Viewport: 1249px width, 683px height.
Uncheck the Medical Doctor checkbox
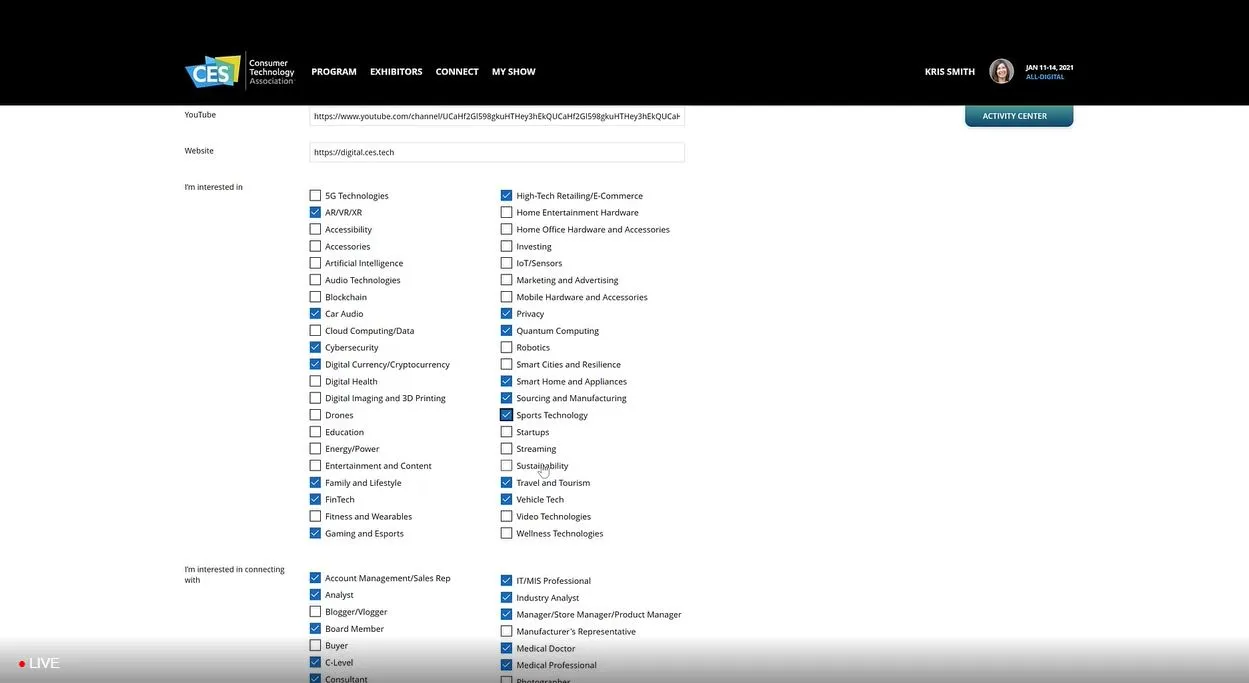[x=506, y=648]
